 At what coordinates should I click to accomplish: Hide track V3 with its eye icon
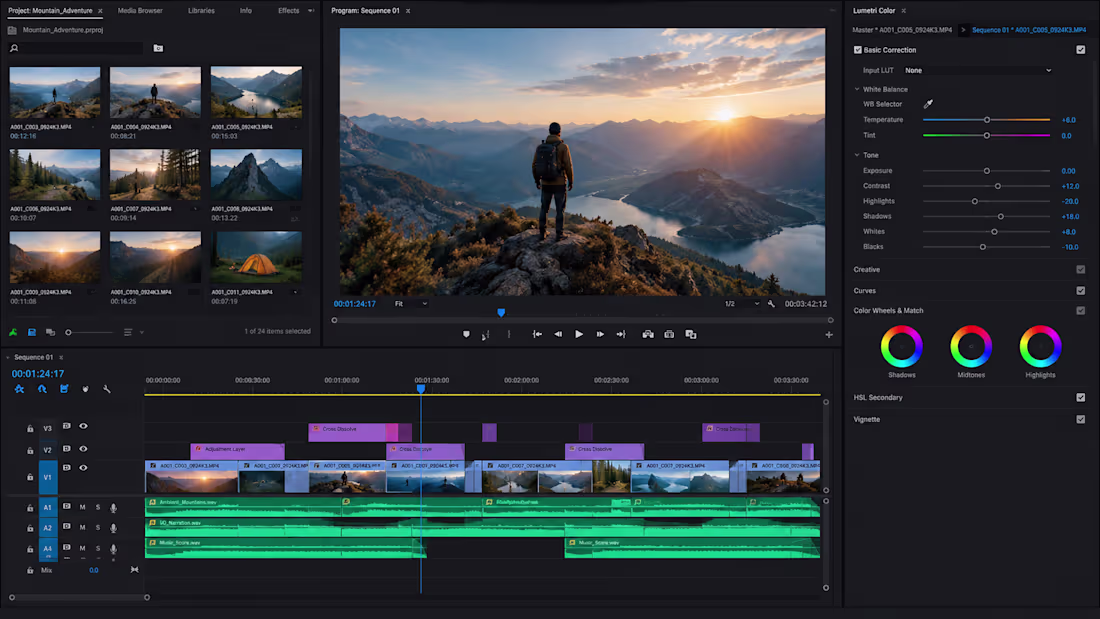pyautogui.click(x=83, y=426)
